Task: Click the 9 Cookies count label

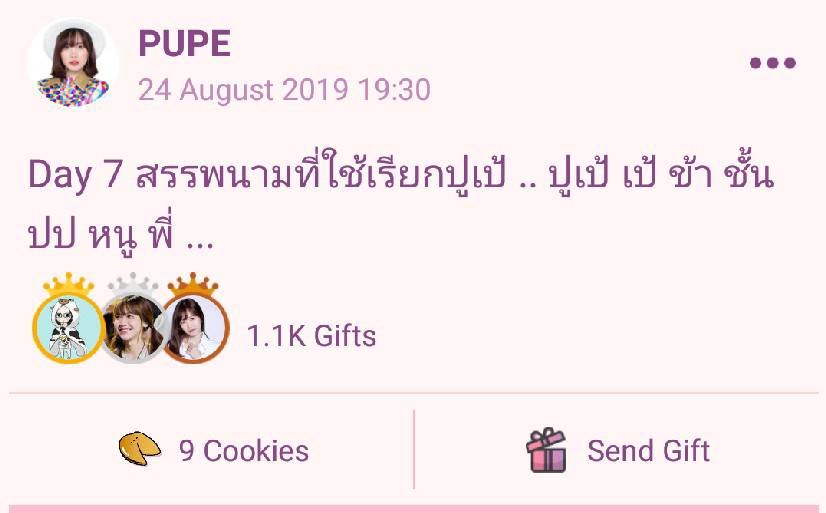Action: pos(244,451)
